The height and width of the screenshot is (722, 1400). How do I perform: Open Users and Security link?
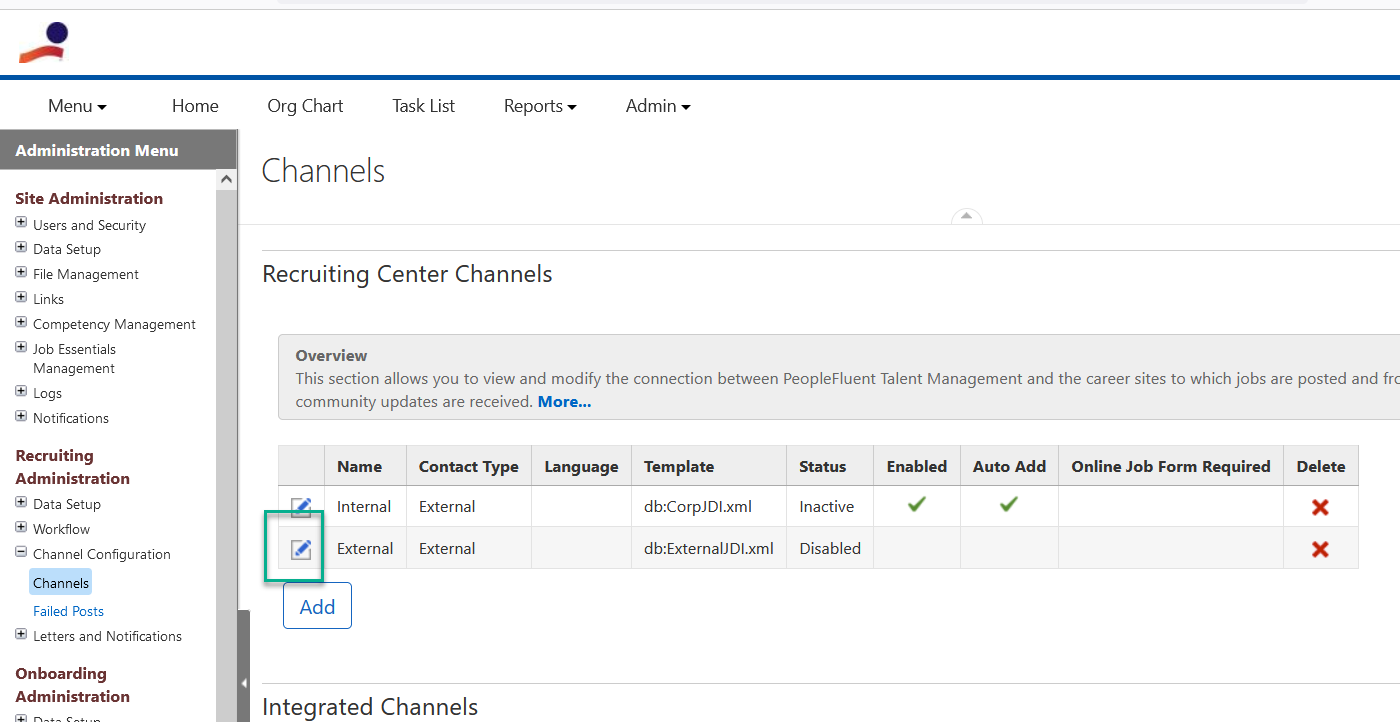click(89, 225)
